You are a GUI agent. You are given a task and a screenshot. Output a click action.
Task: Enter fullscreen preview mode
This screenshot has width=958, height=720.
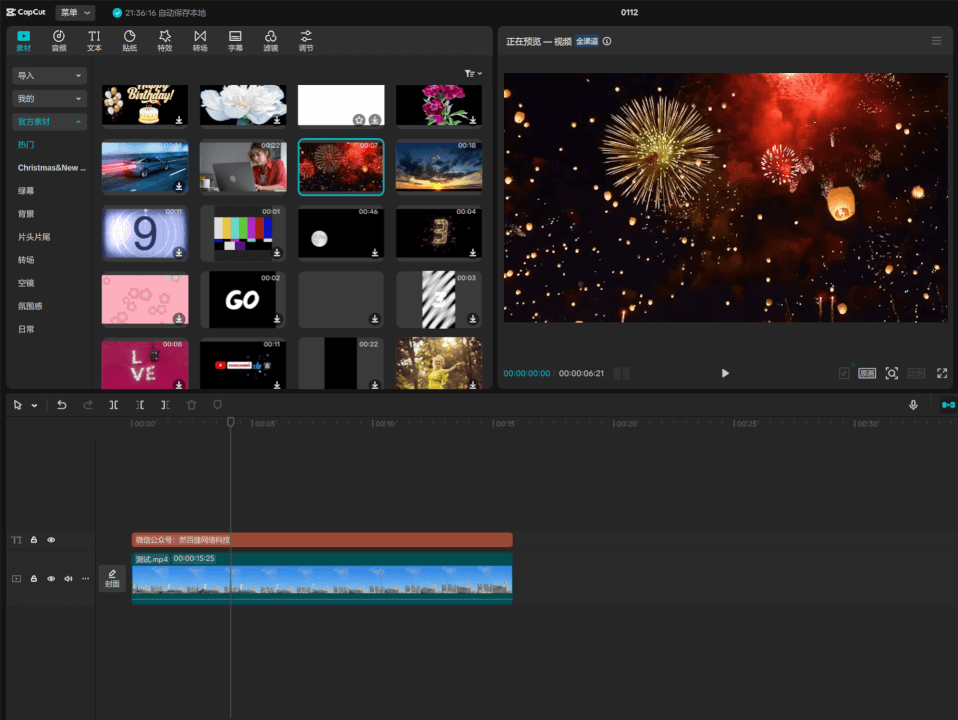942,373
